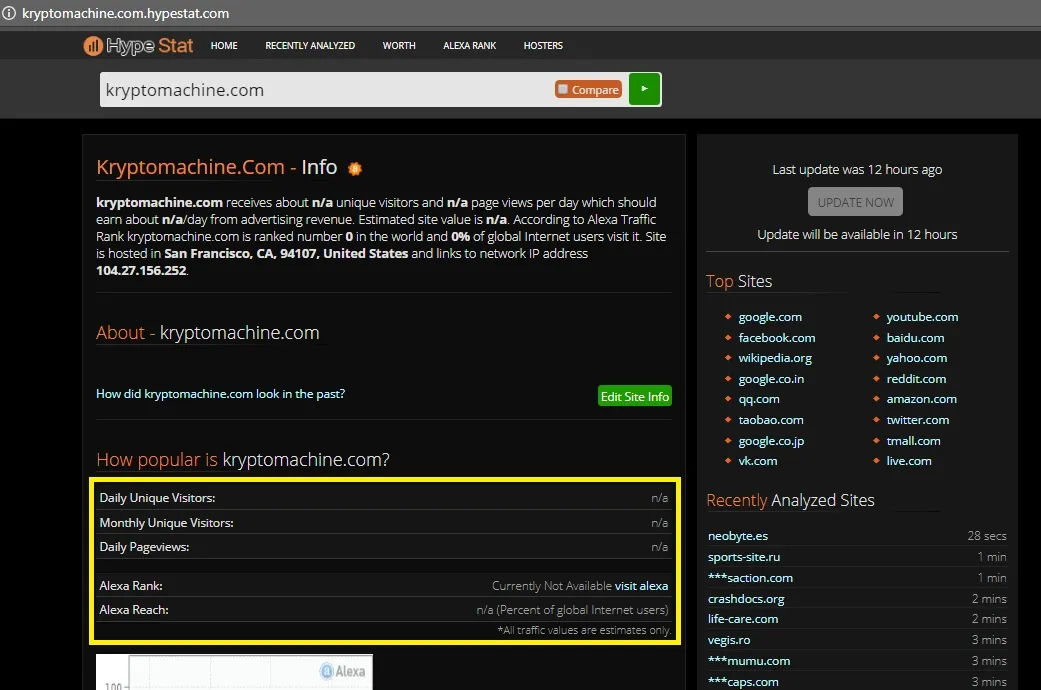Click the Alexa traffic graph thumbnail
1041x690 pixels.
coord(234,672)
